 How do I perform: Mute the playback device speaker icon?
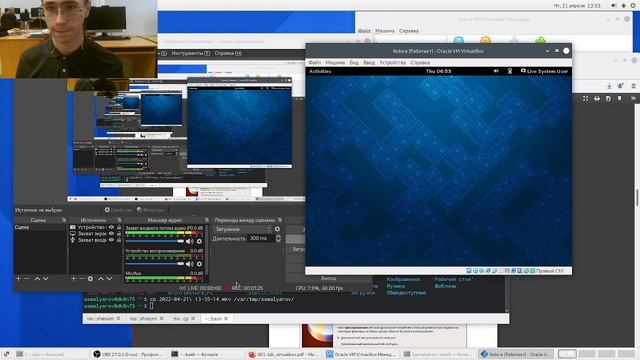(190, 264)
